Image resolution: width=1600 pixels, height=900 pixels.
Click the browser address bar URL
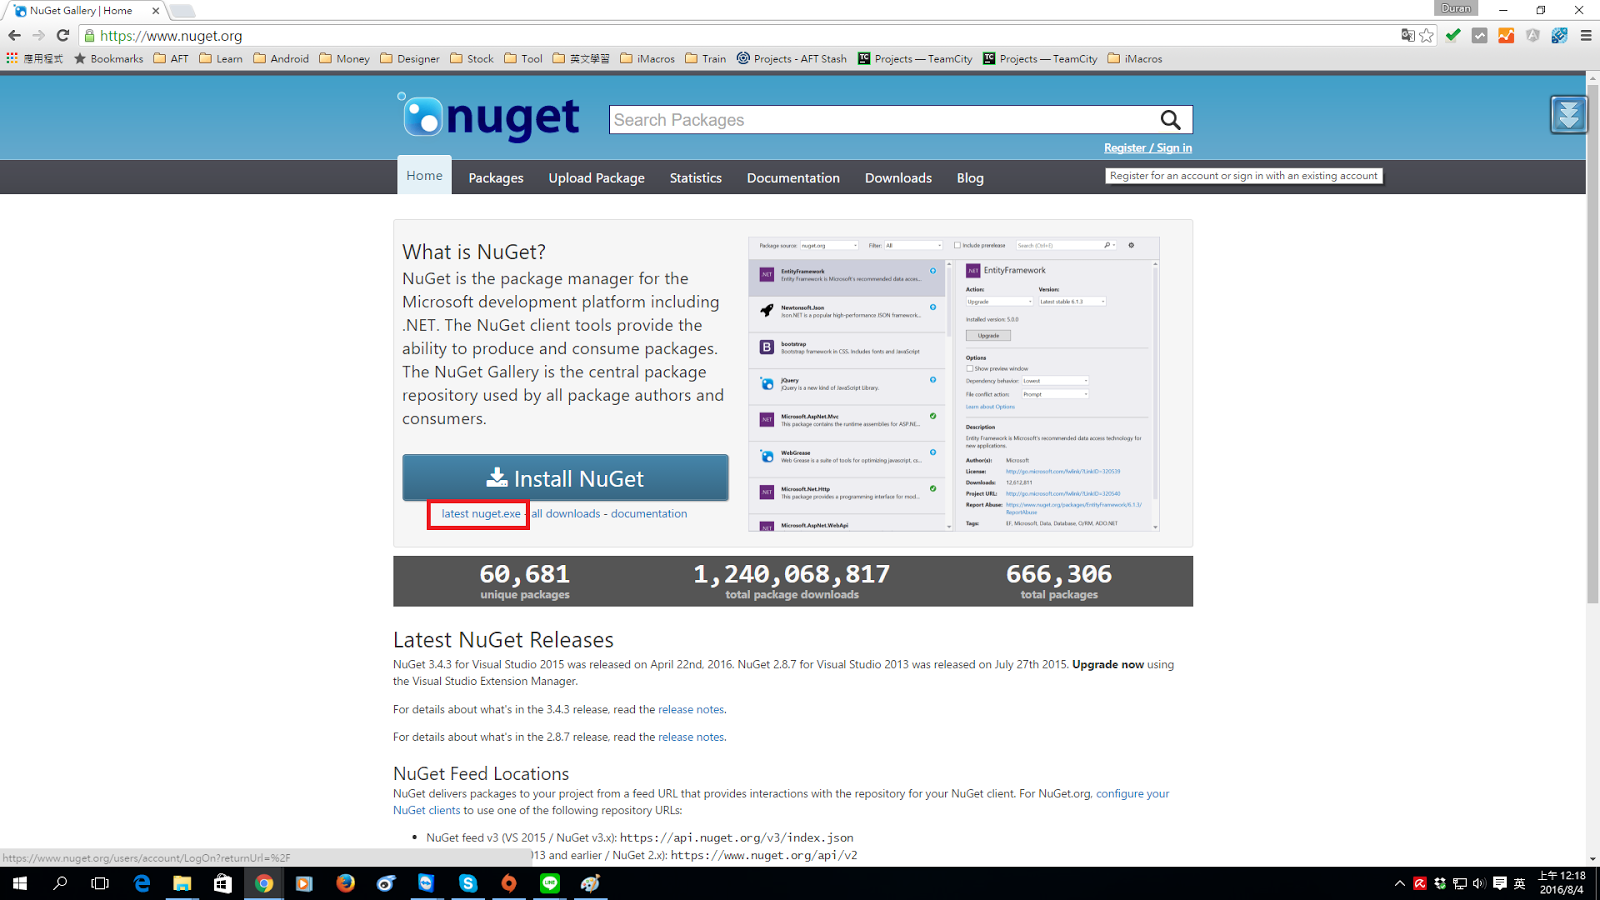click(171, 36)
